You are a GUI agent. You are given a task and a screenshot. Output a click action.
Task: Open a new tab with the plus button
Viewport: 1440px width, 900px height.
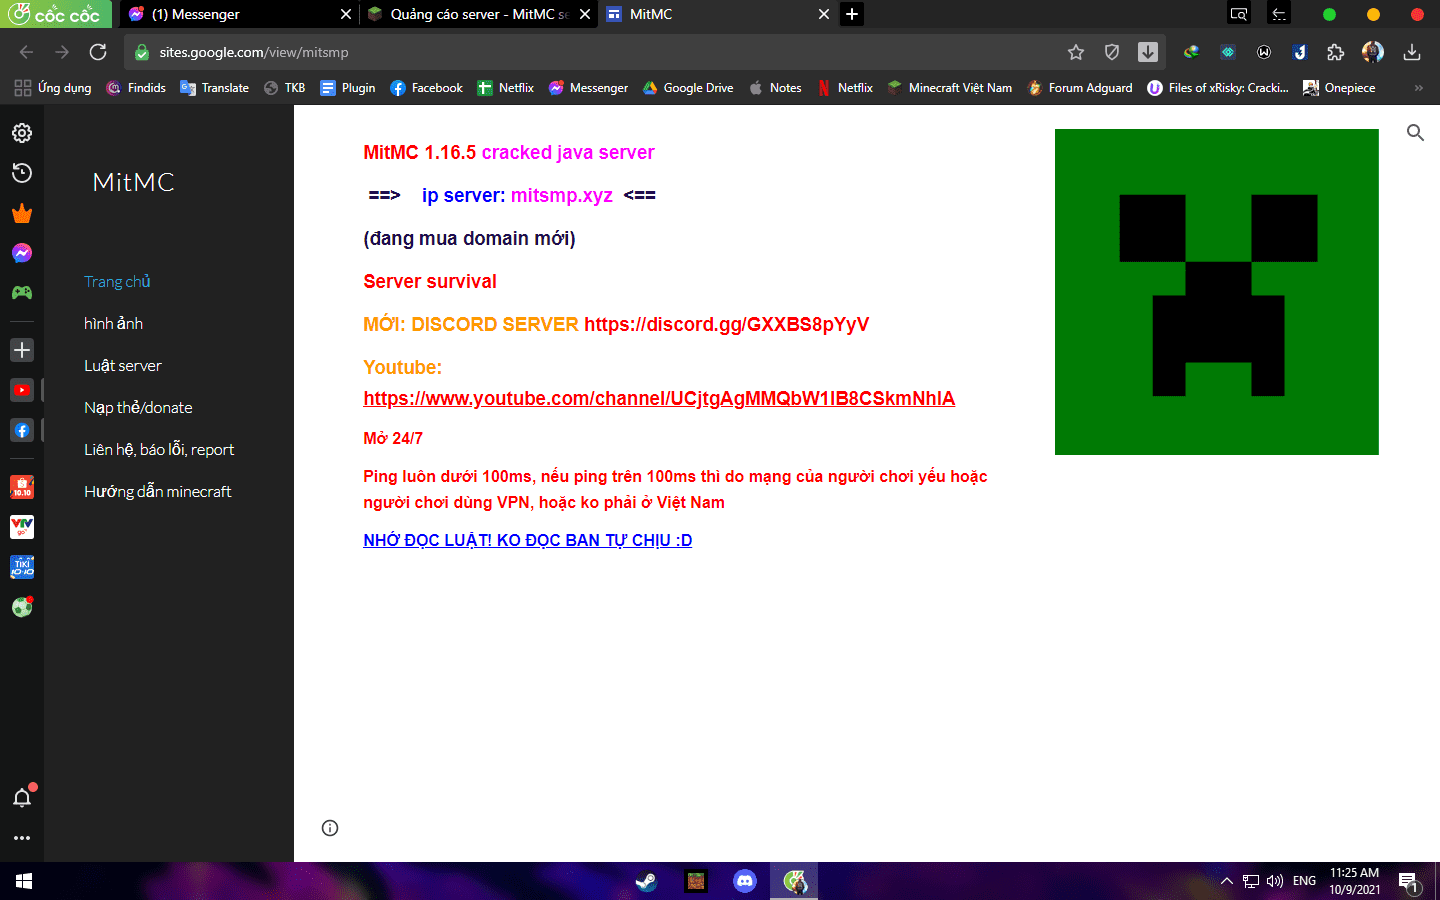(852, 14)
